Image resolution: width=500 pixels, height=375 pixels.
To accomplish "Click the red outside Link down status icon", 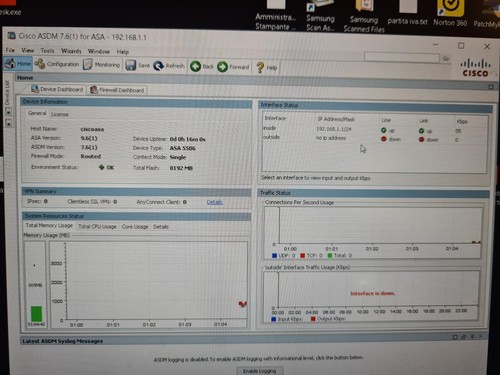I will tap(421, 139).
